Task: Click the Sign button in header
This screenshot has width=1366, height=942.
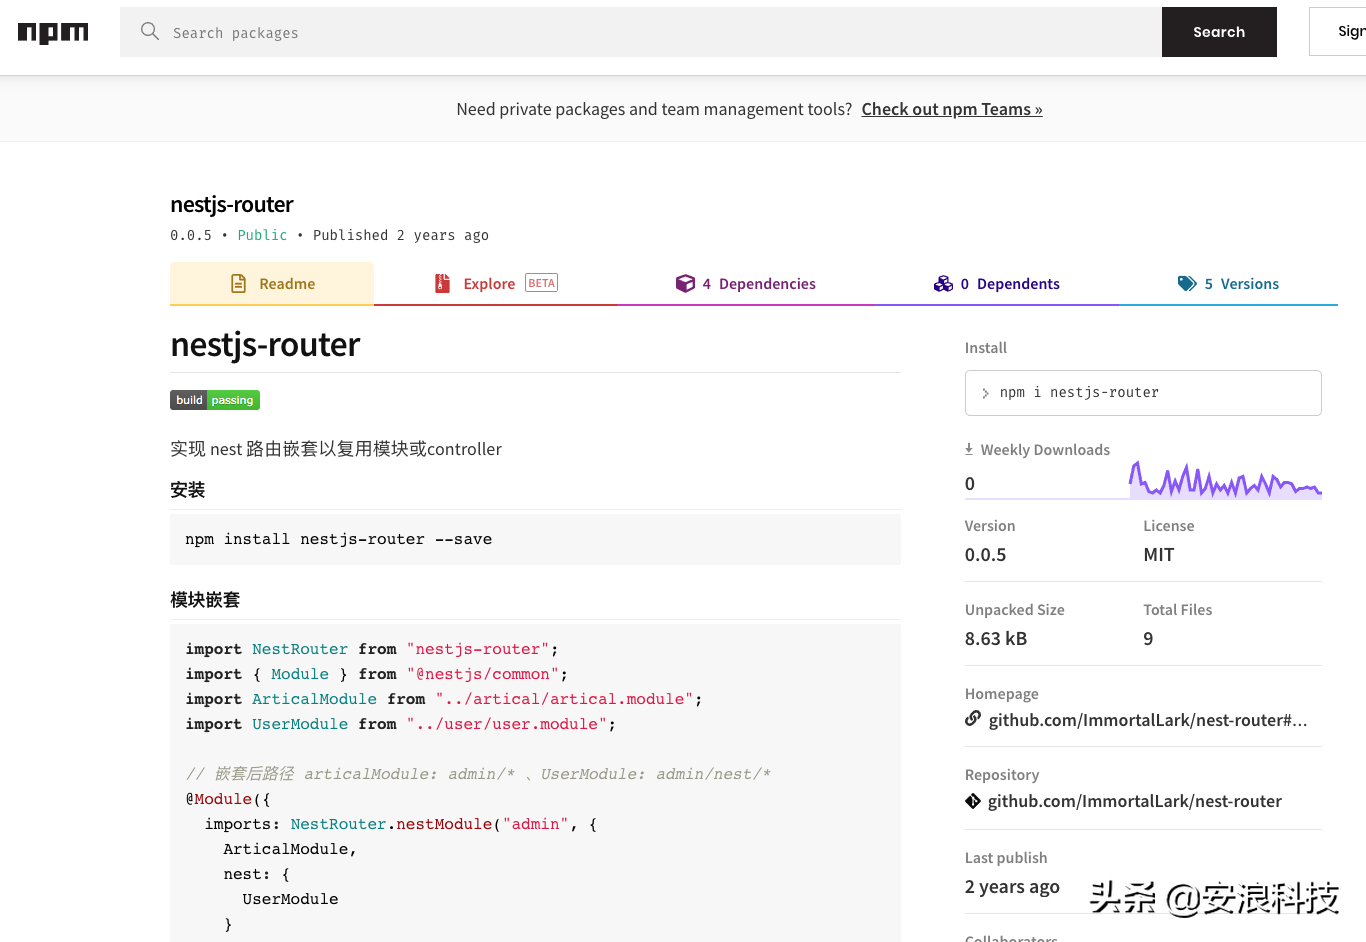Action: coord(1338,32)
